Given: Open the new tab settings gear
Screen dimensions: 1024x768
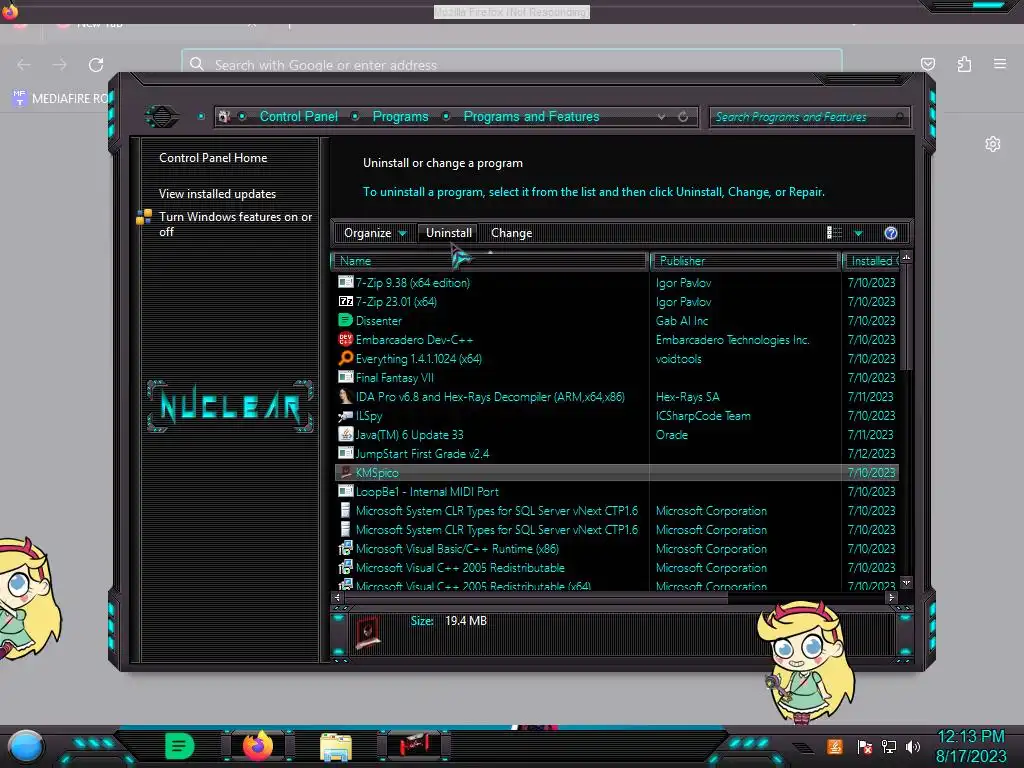Looking at the screenshot, I should pyautogui.click(x=993, y=144).
